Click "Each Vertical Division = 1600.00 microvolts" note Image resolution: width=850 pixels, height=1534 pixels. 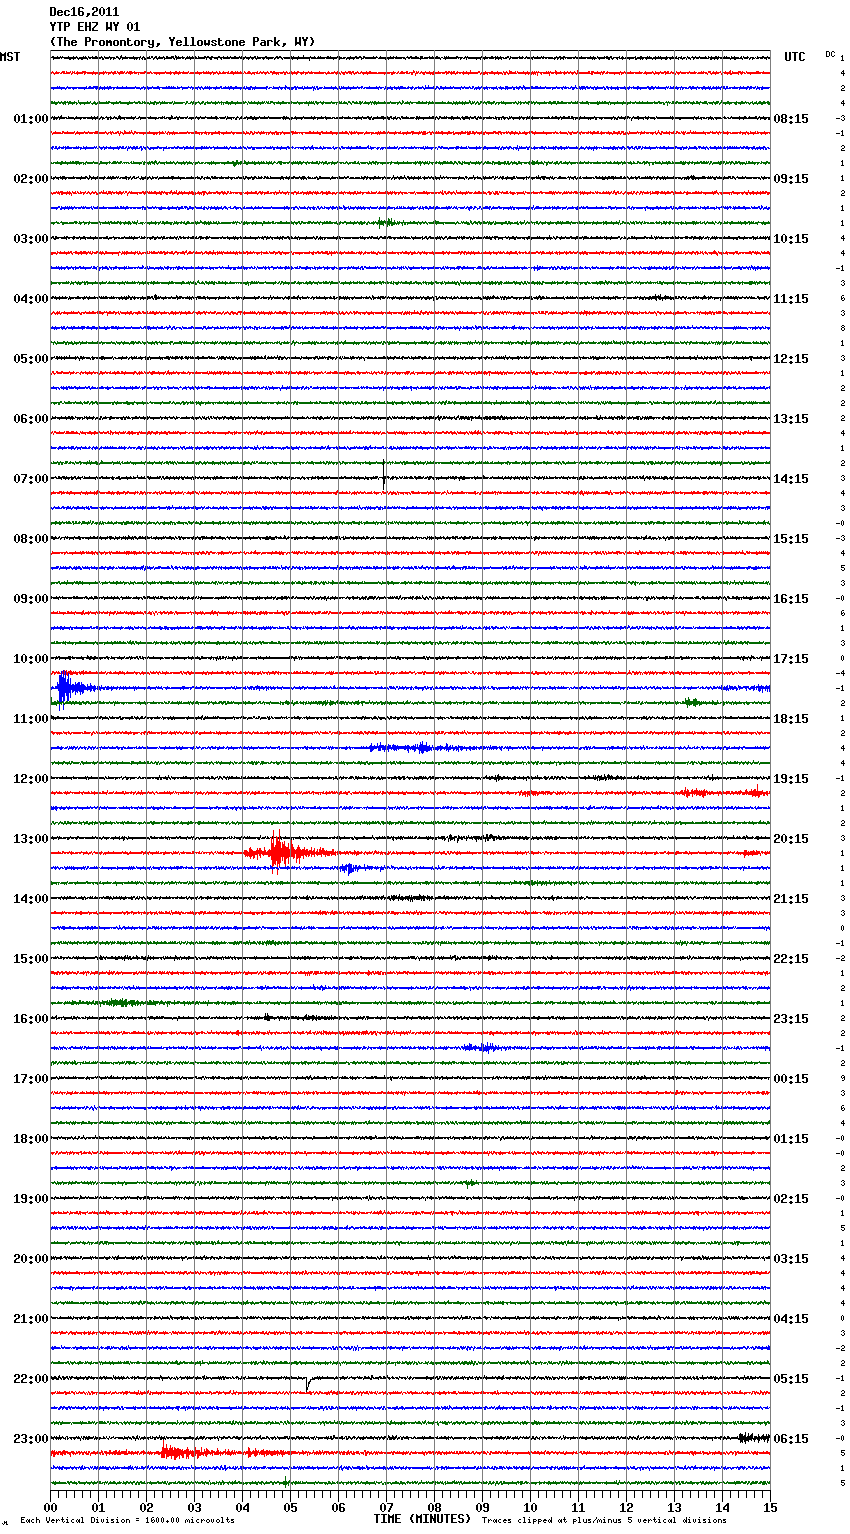(128, 1521)
